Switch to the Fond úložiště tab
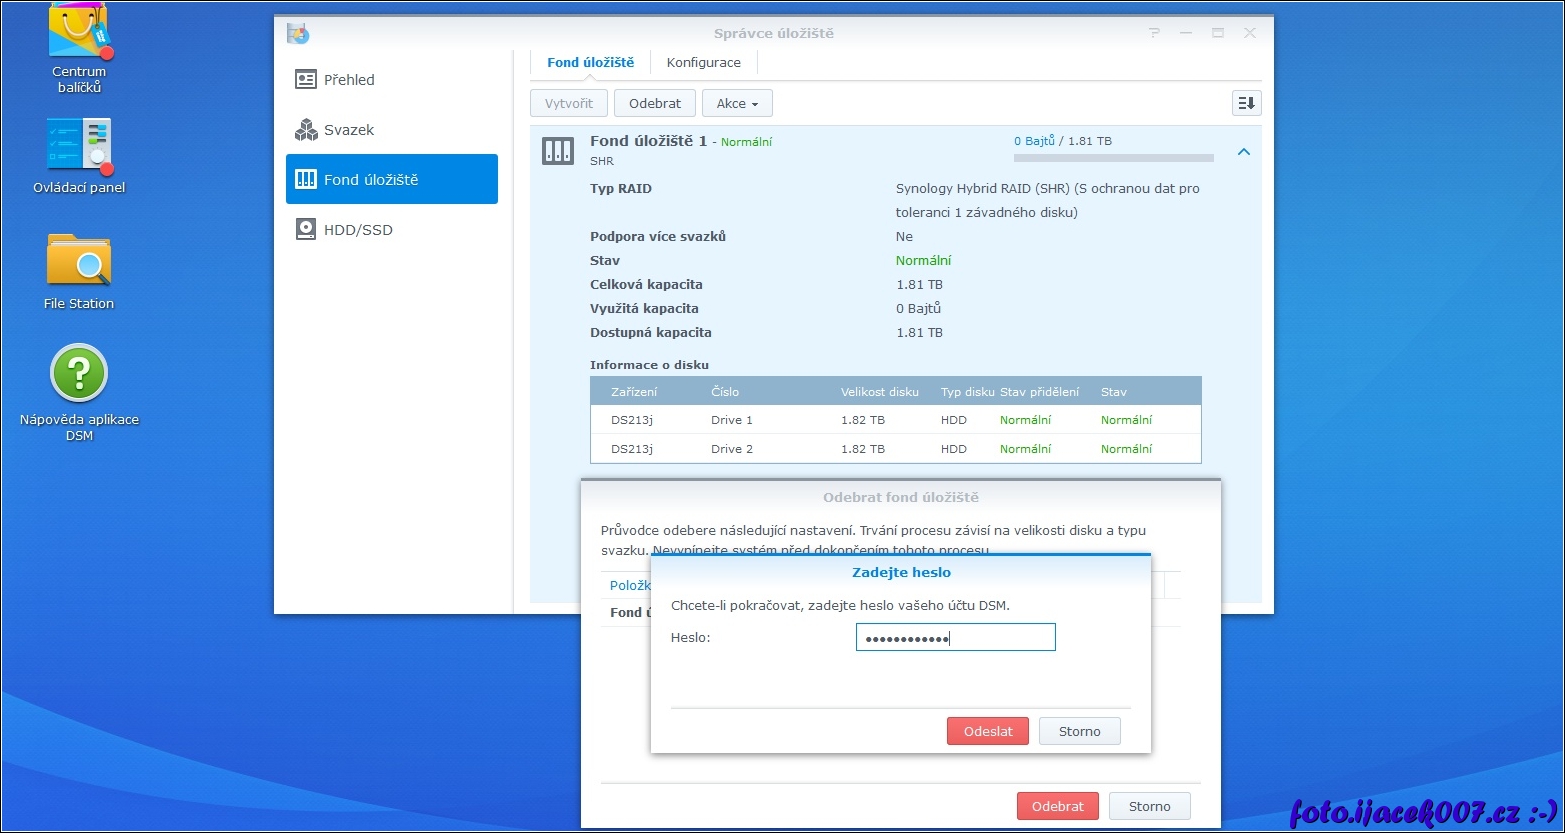The height and width of the screenshot is (833, 1565). [x=590, y=62]
